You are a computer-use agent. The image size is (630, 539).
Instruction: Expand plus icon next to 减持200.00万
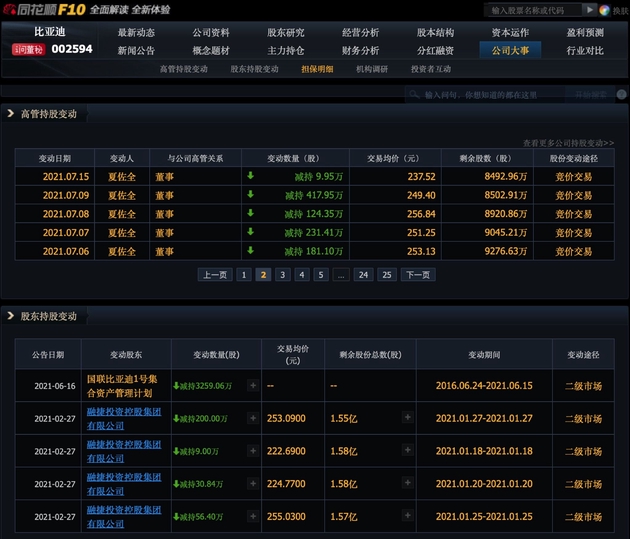pyautogui.click(x=253, y=418)
